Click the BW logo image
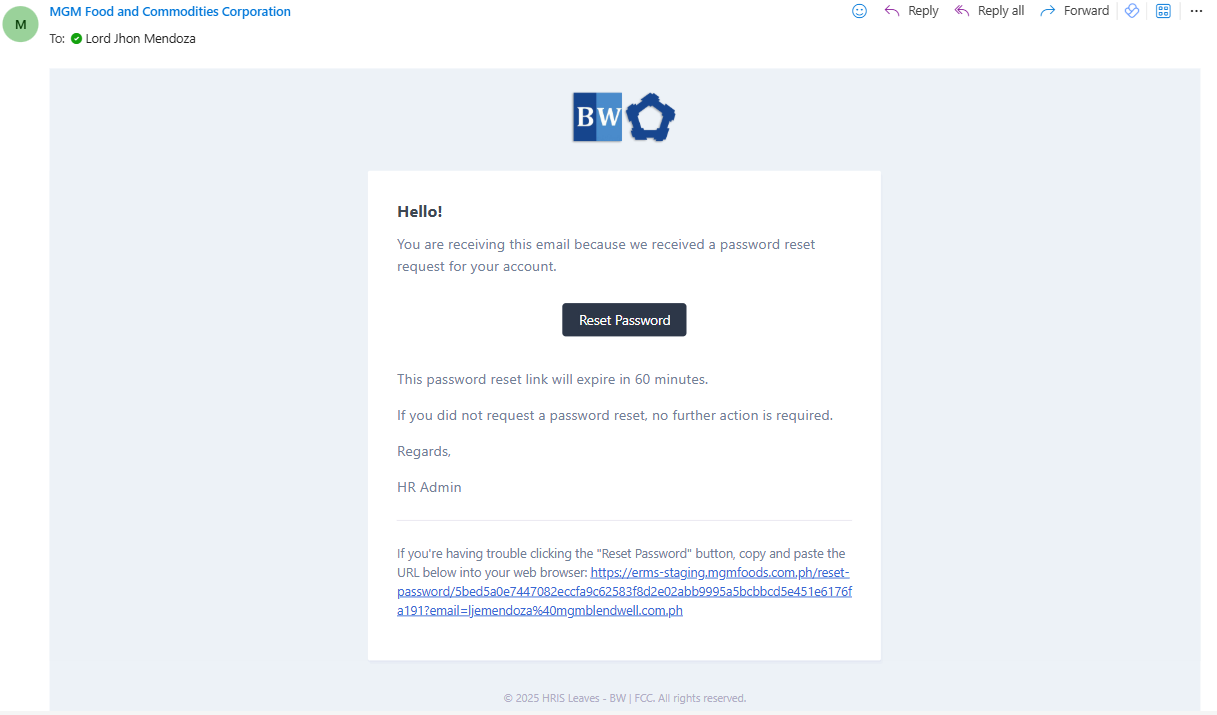Image resolution: width=1217 pixels, height=715 pixels. [x=597, y=117]
